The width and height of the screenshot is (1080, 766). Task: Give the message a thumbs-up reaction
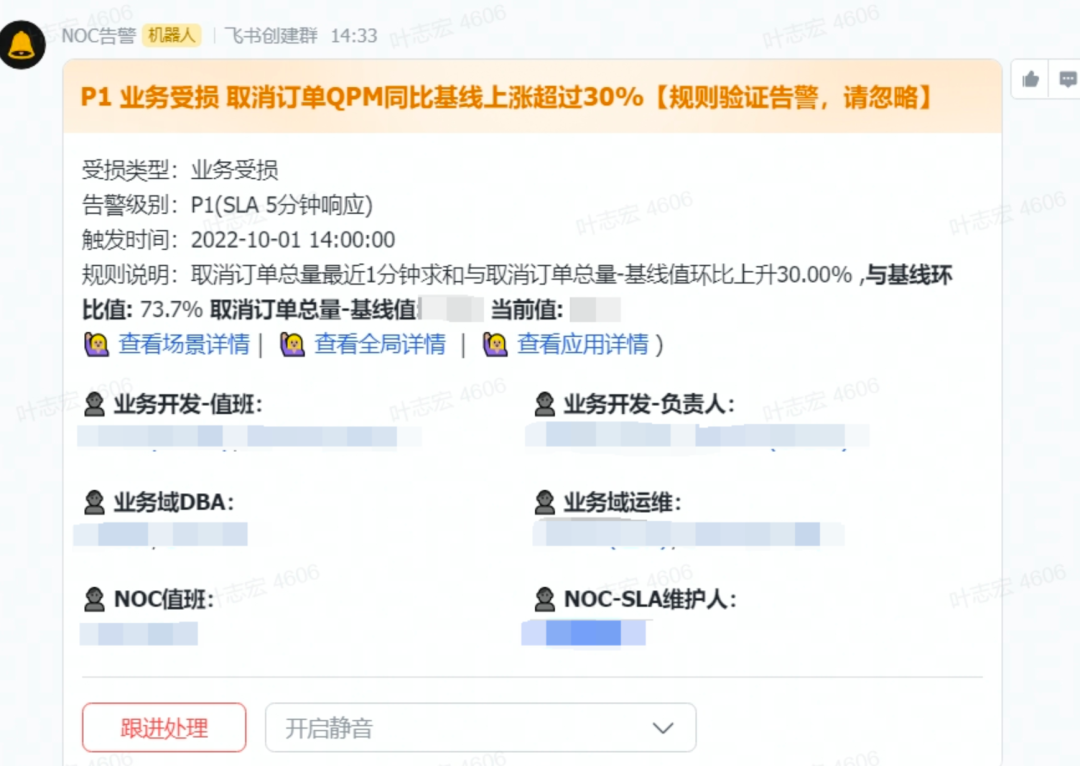tap(1031, 79)
